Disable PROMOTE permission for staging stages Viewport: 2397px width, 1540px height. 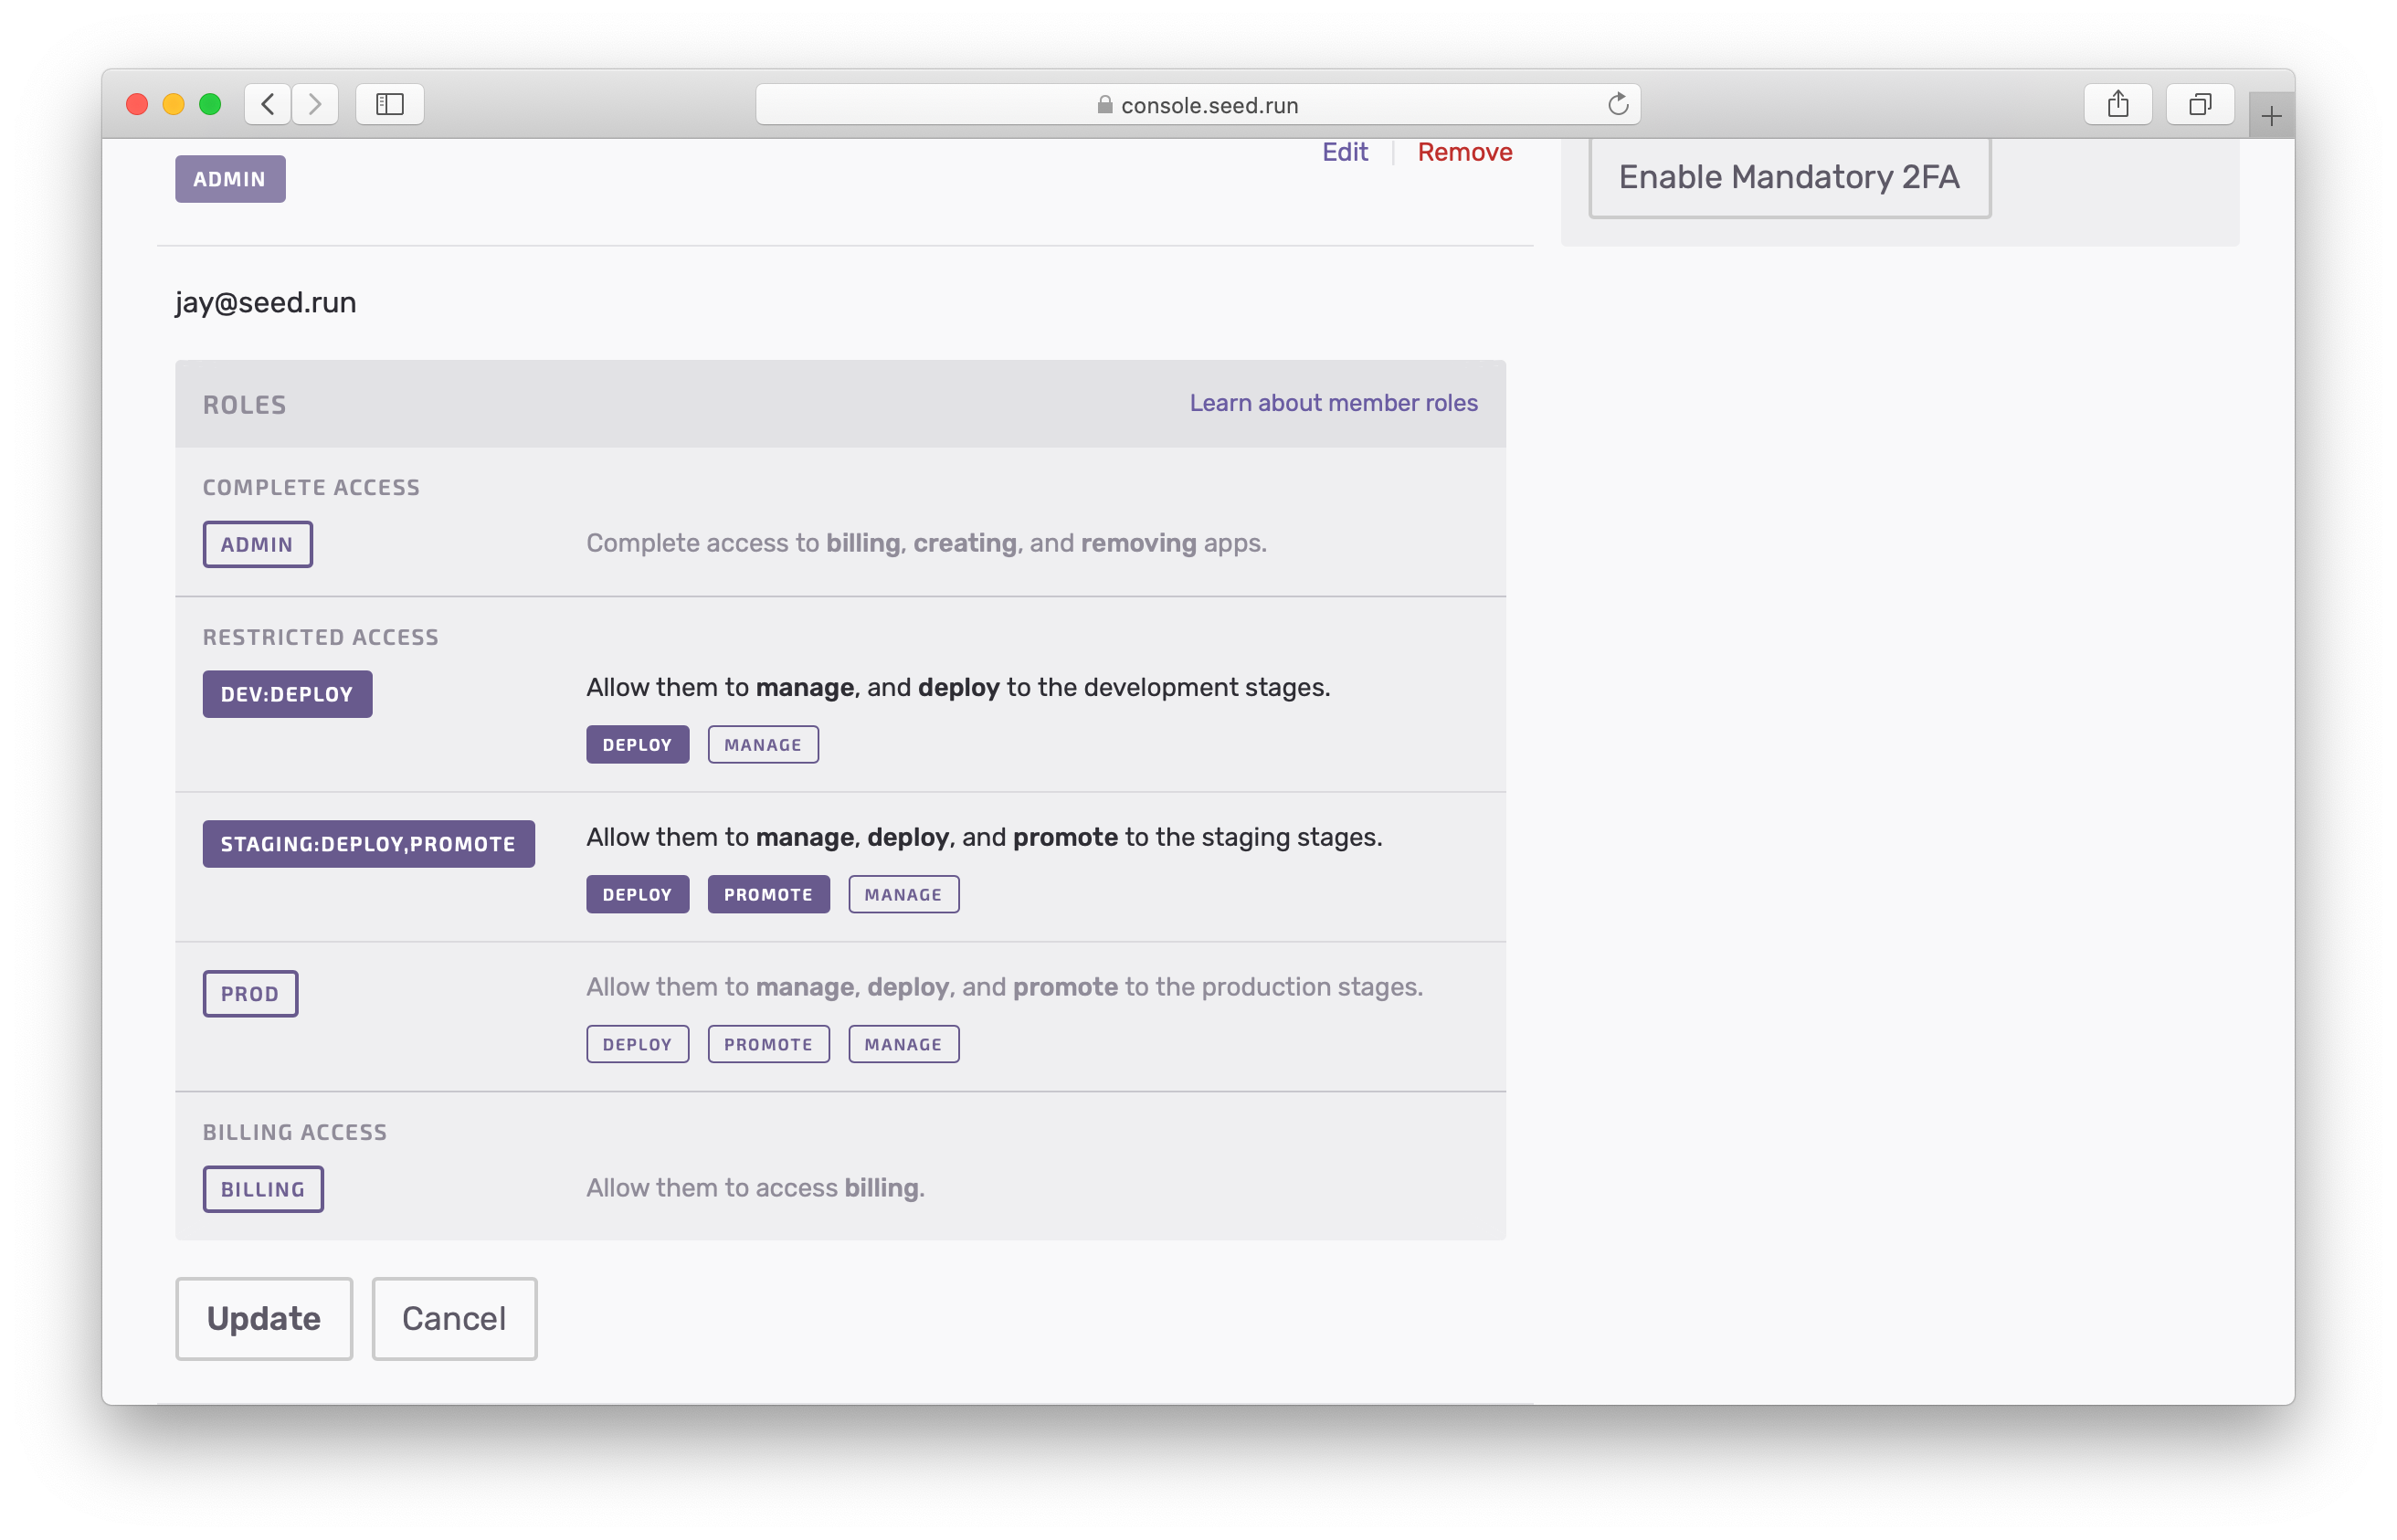(768, 895)
